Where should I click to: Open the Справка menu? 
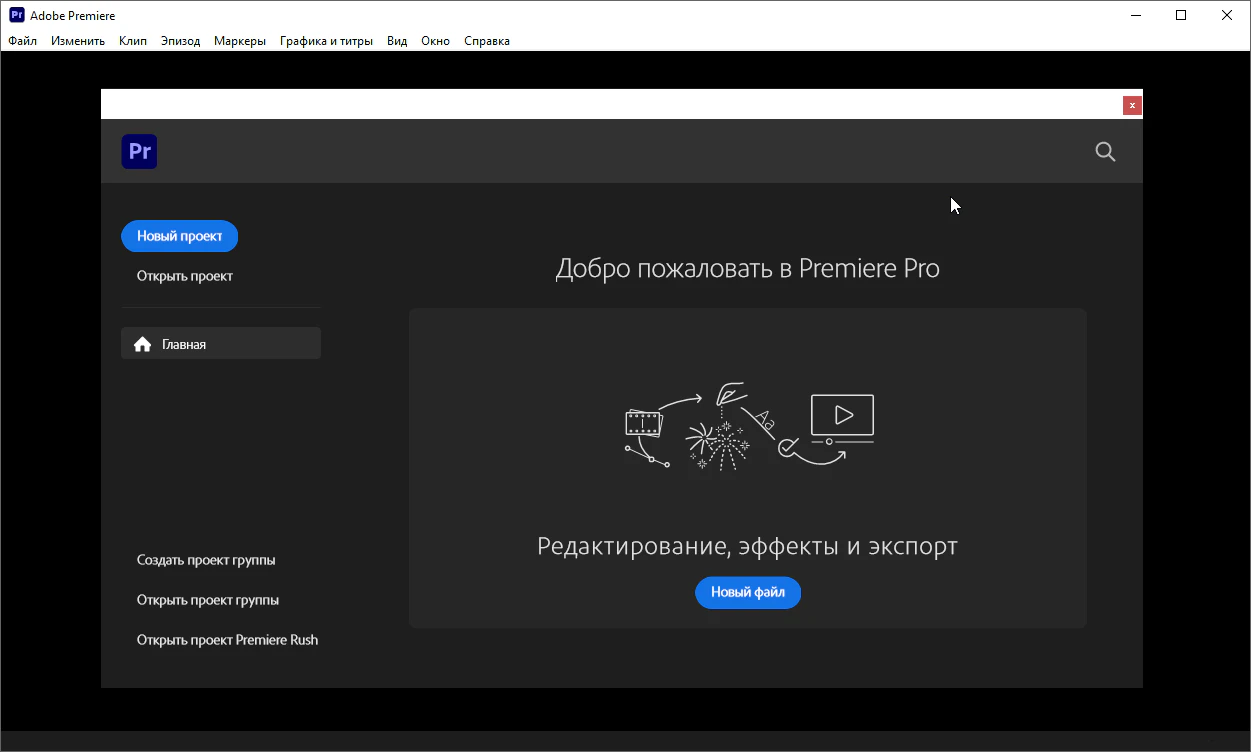click(x=487, y=41)
